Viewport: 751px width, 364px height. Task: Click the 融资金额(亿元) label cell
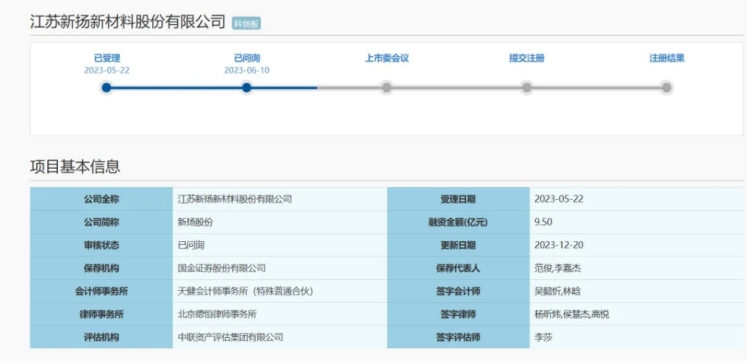[x=458, y=222]
